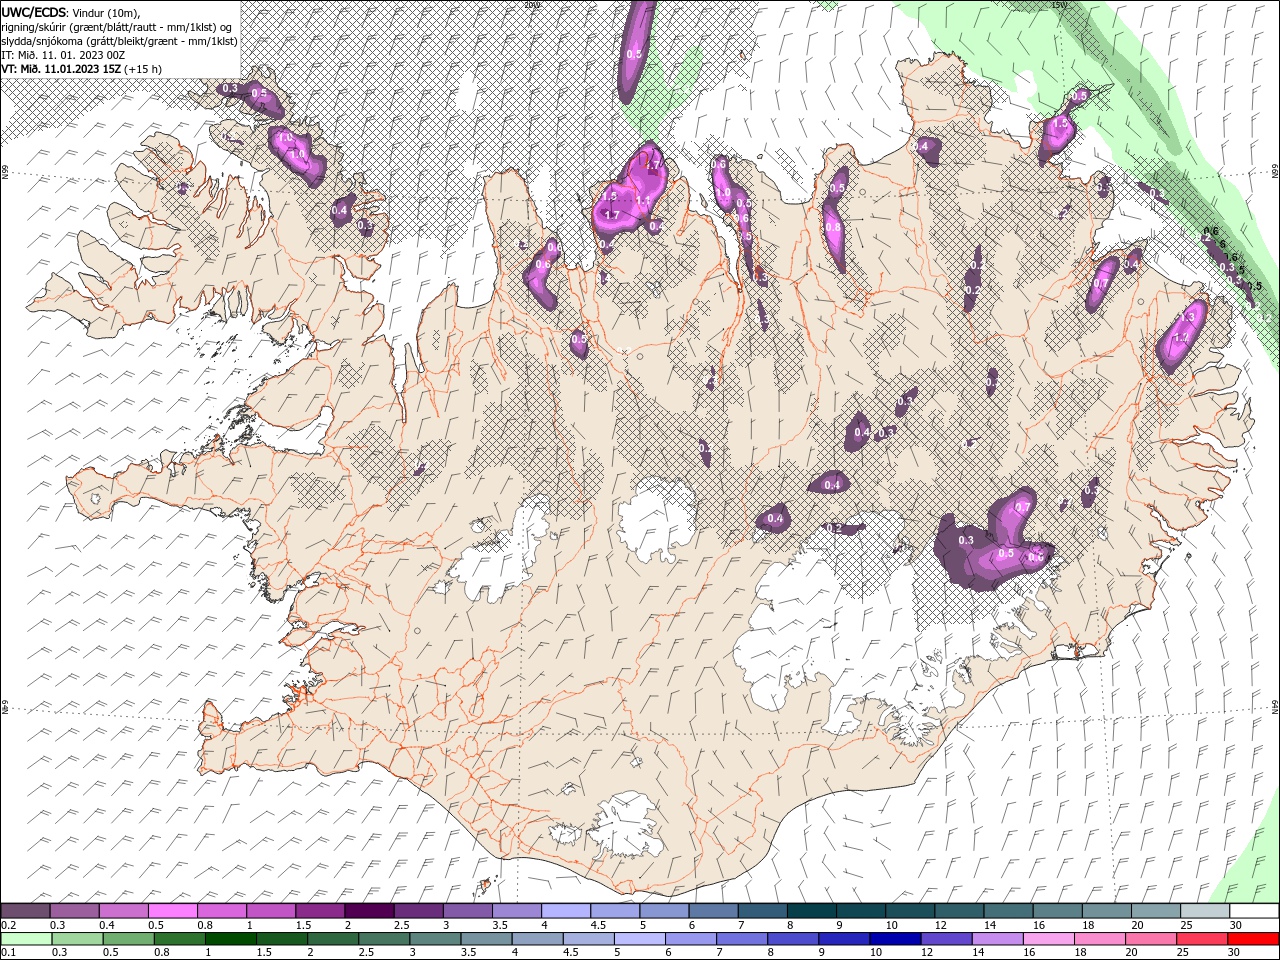Click the '64N' latitude label on right edge
Image resolution: width=1280 pixels, height=960 pixels.
coord(1274,706)
